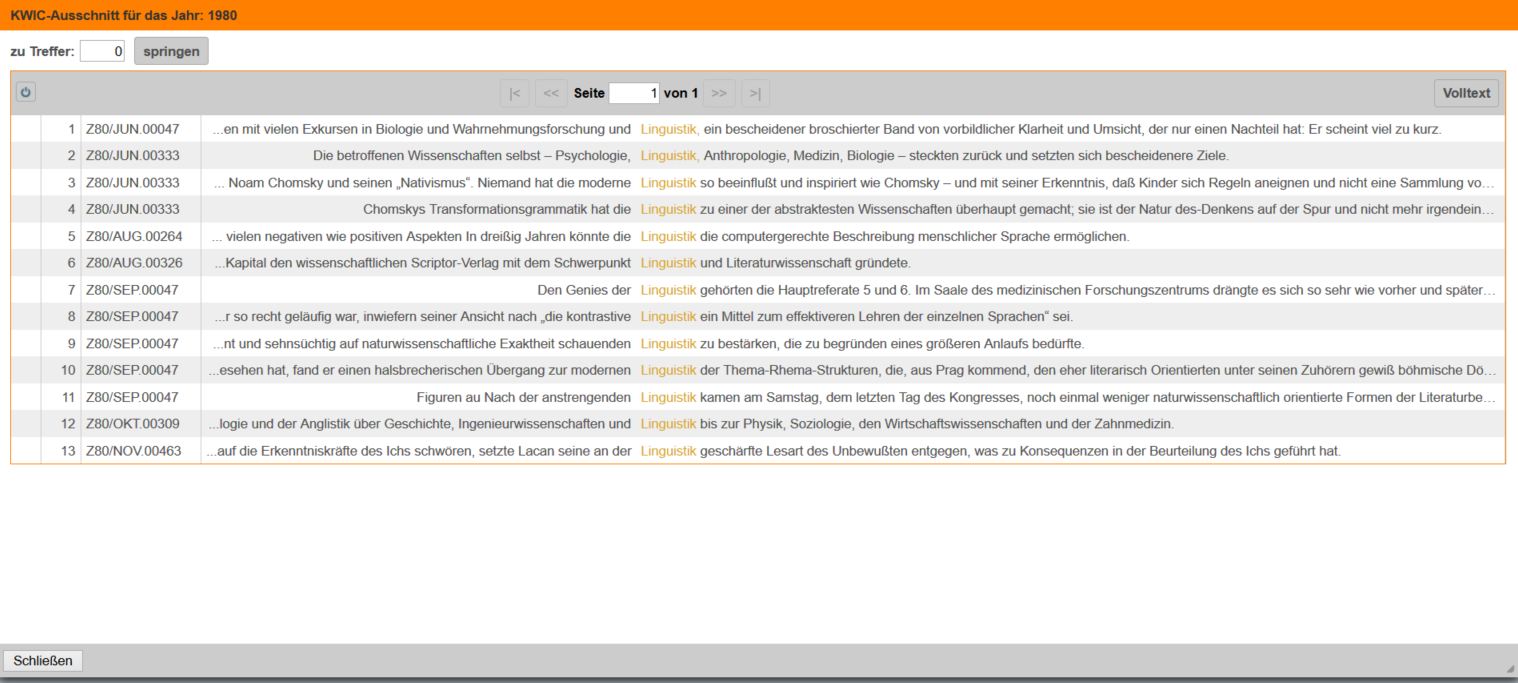
Task: Click the resize handle in bottom-right corner
Action: [1510, 668]
